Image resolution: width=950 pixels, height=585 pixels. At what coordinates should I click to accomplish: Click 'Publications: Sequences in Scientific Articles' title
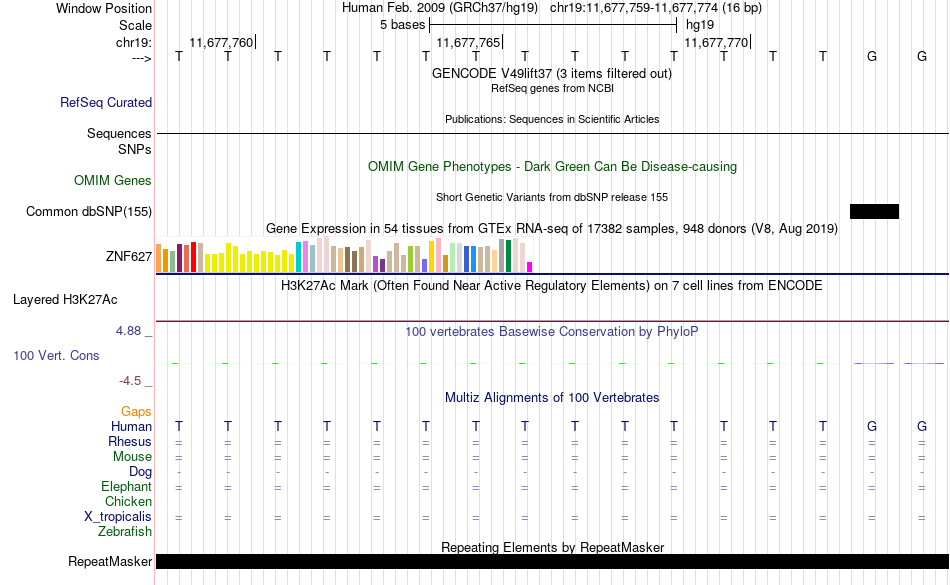pyautogui.click(x=552, y=119)
